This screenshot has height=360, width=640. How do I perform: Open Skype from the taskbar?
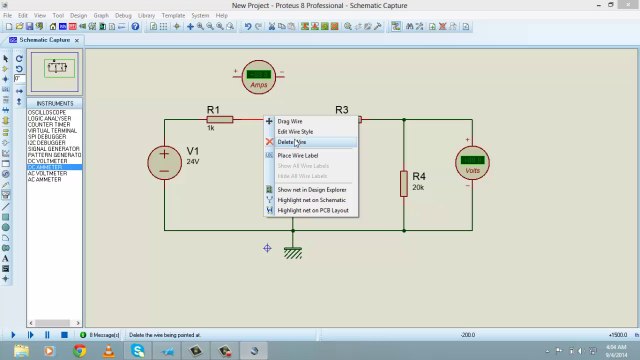pos(138,351)
